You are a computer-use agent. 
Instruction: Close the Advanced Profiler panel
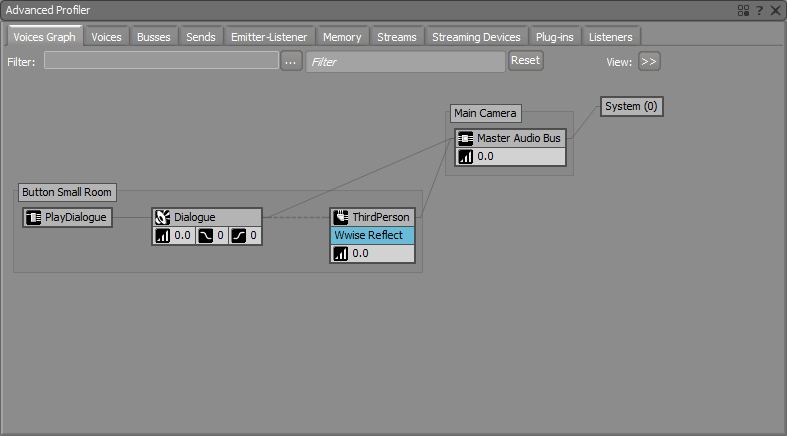coord(775,10)
